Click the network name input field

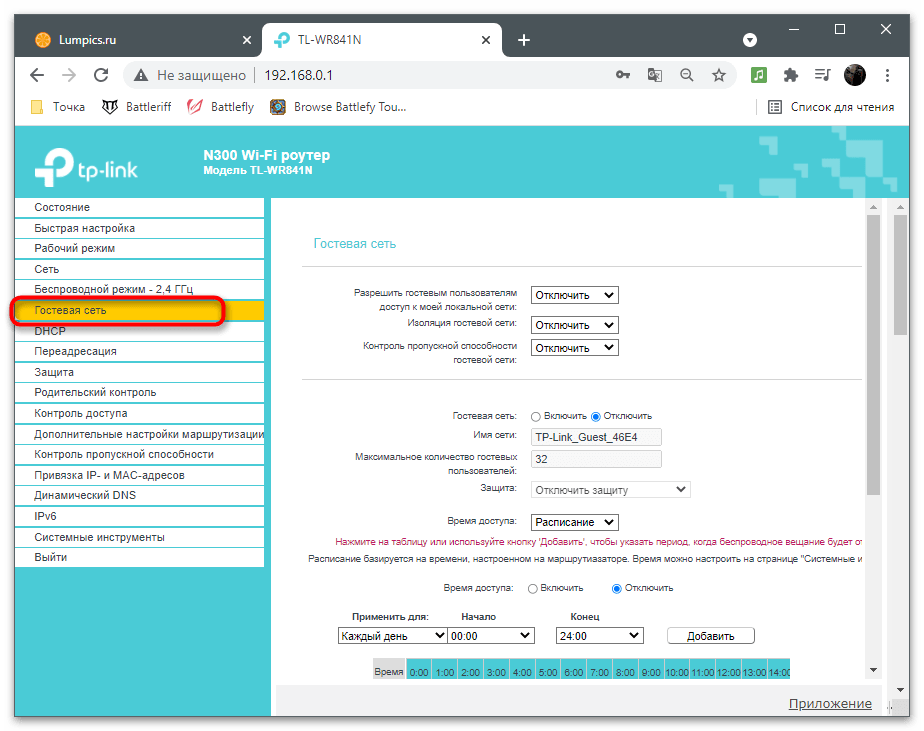596,437
